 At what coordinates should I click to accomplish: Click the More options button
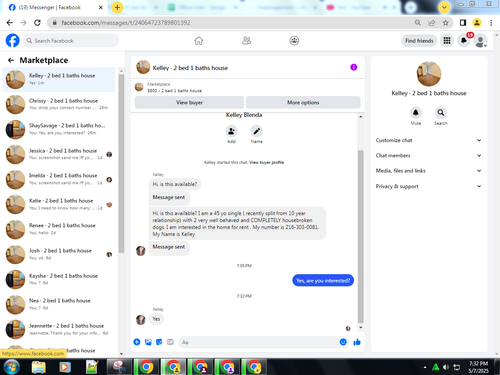pos(303,102)
